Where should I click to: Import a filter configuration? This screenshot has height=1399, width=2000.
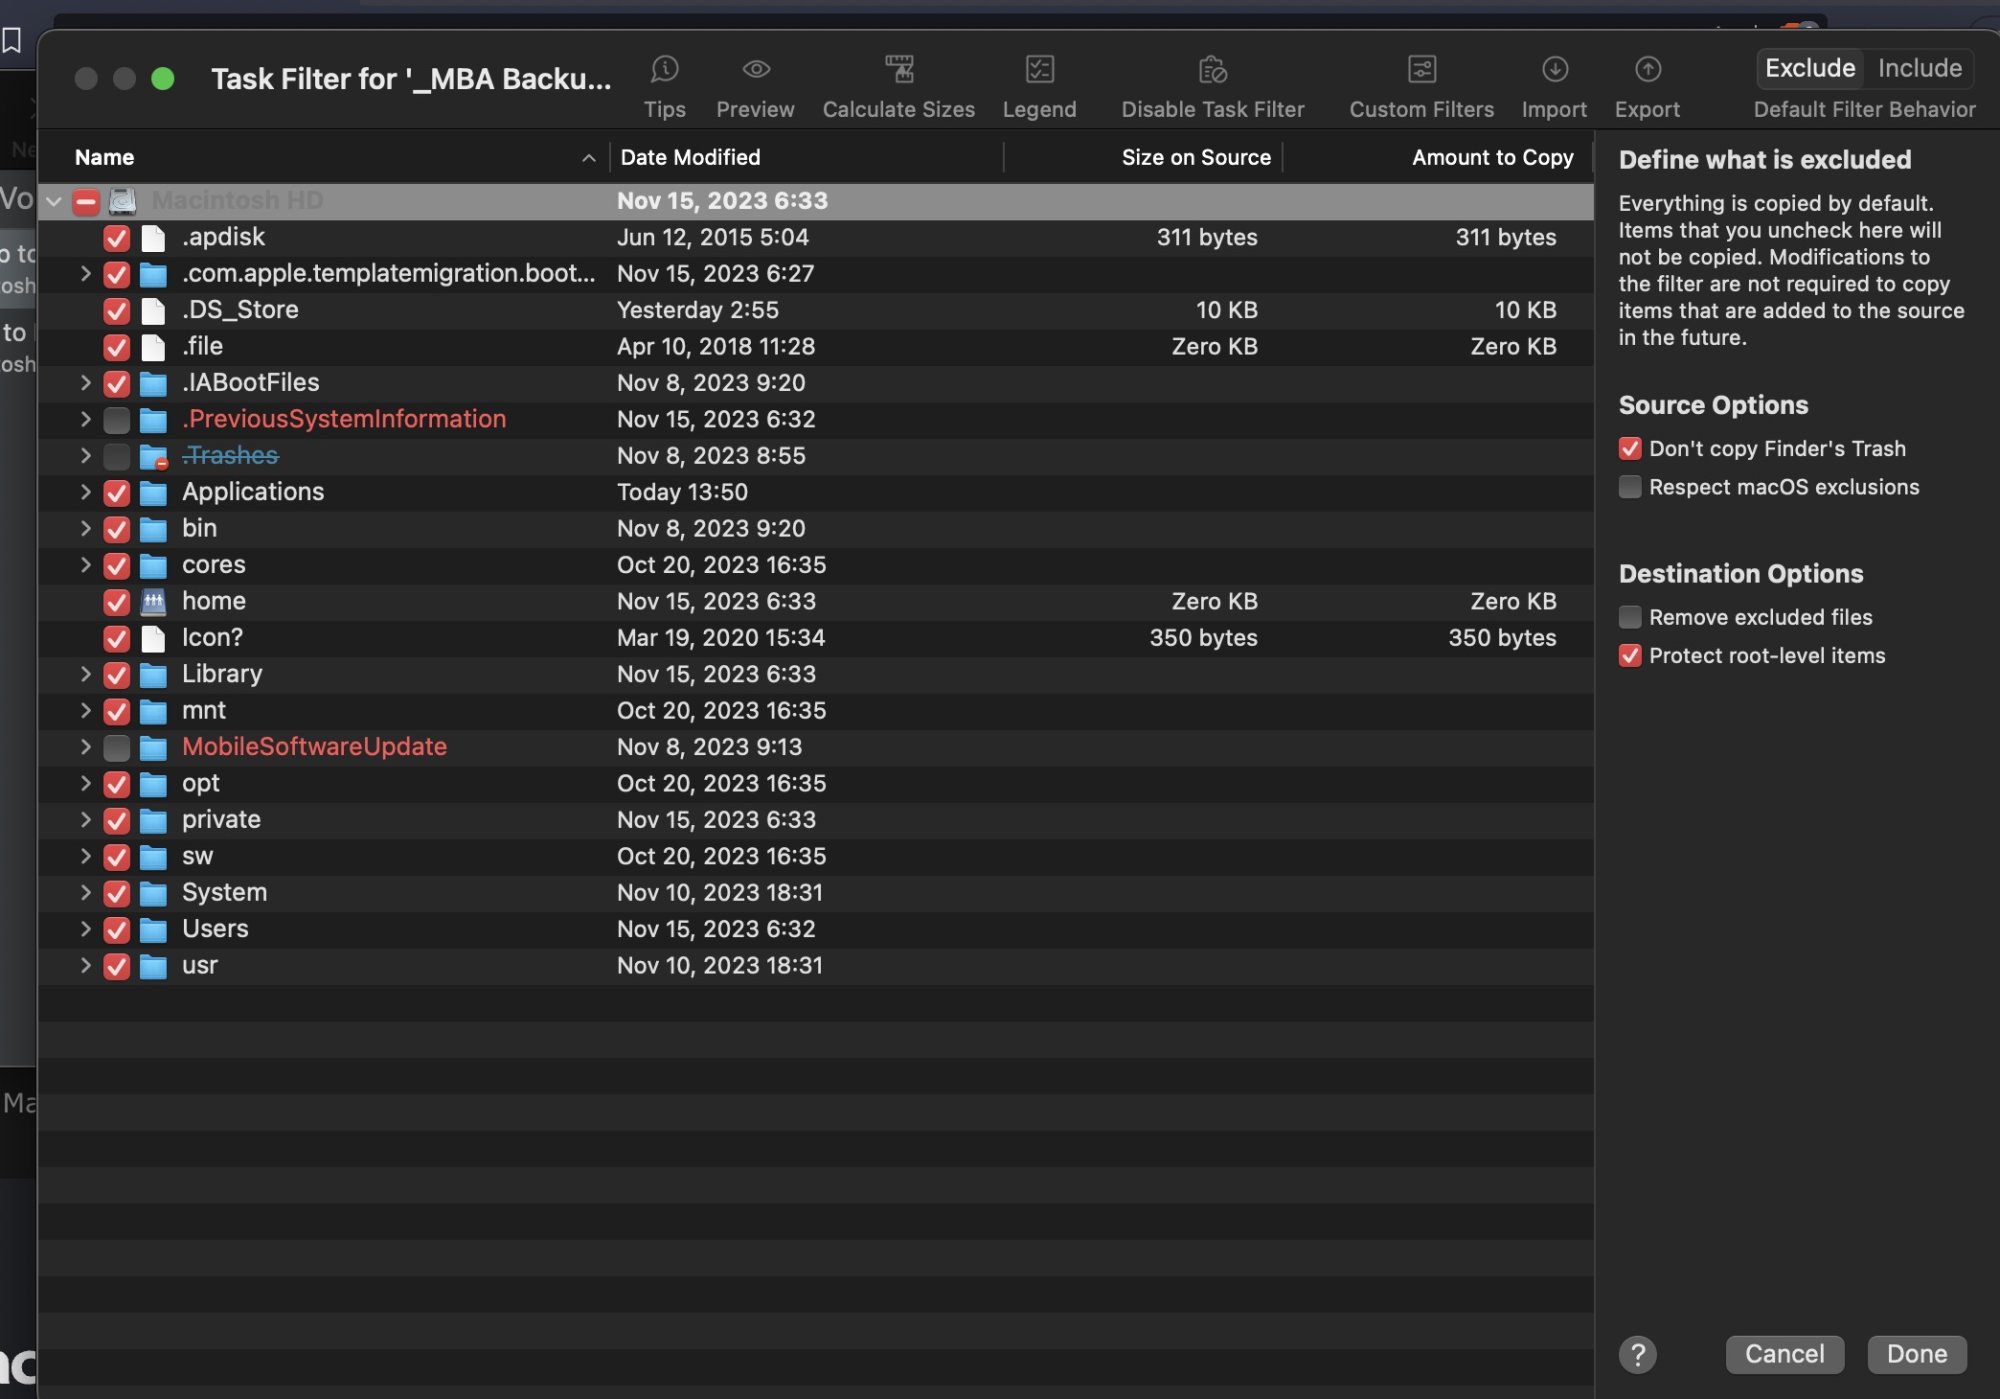tap(1554, 84)
